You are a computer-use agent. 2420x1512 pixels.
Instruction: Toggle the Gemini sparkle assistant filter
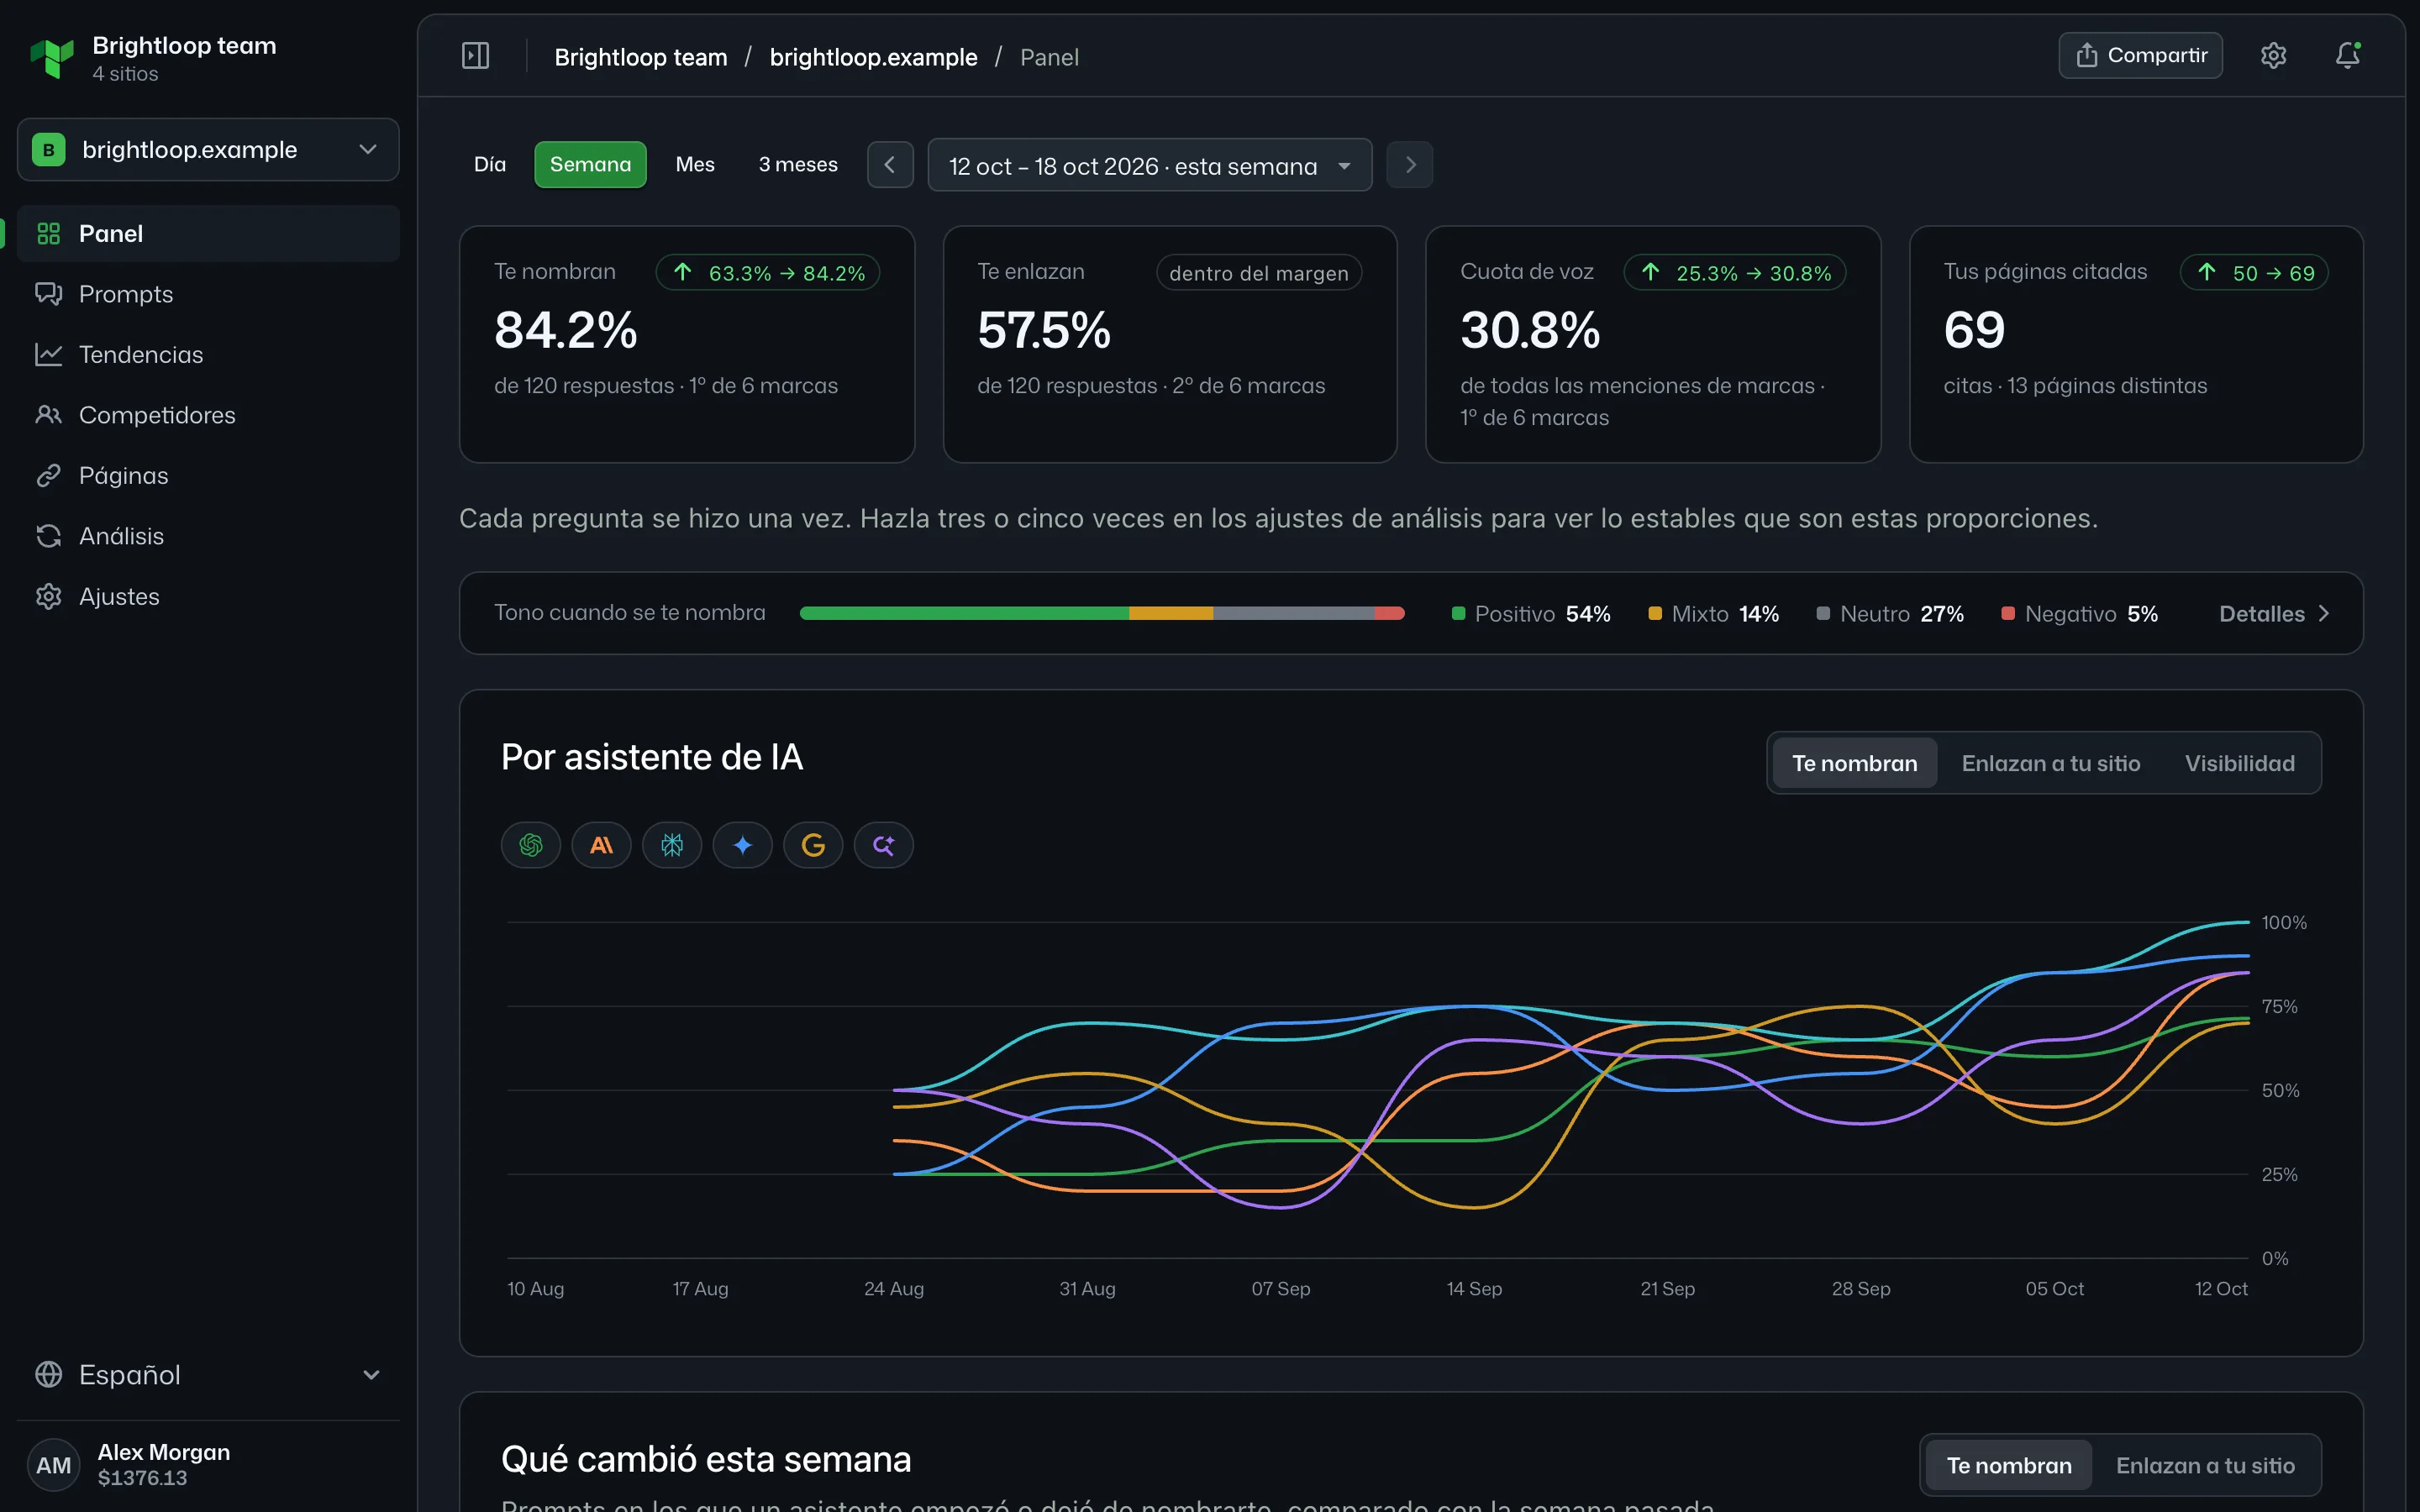point(742,845)
